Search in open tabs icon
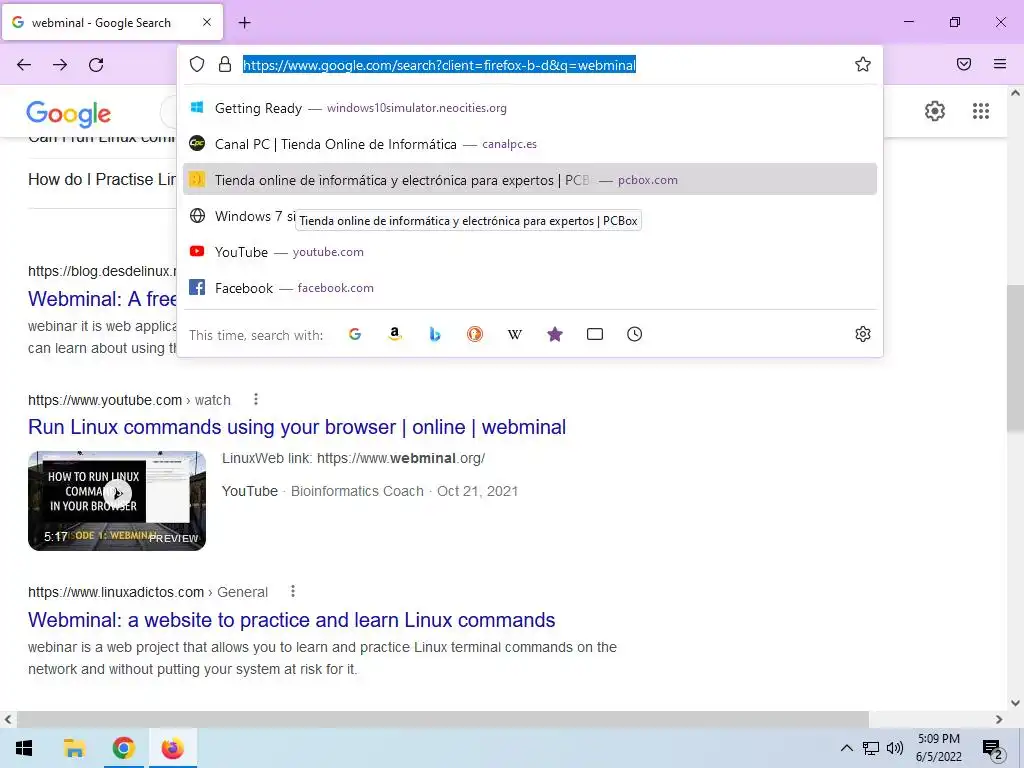 (595, 334)
